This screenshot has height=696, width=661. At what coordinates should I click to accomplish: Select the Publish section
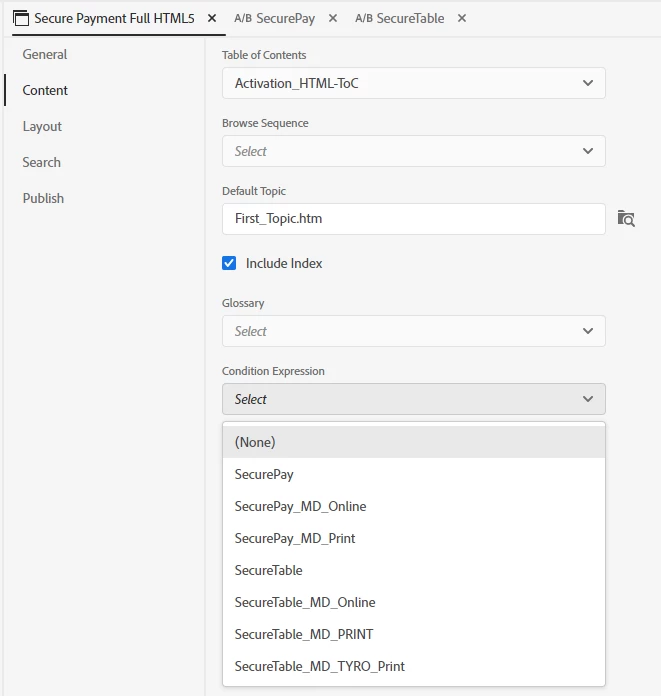pyautogui.click(x=43, y=198)
